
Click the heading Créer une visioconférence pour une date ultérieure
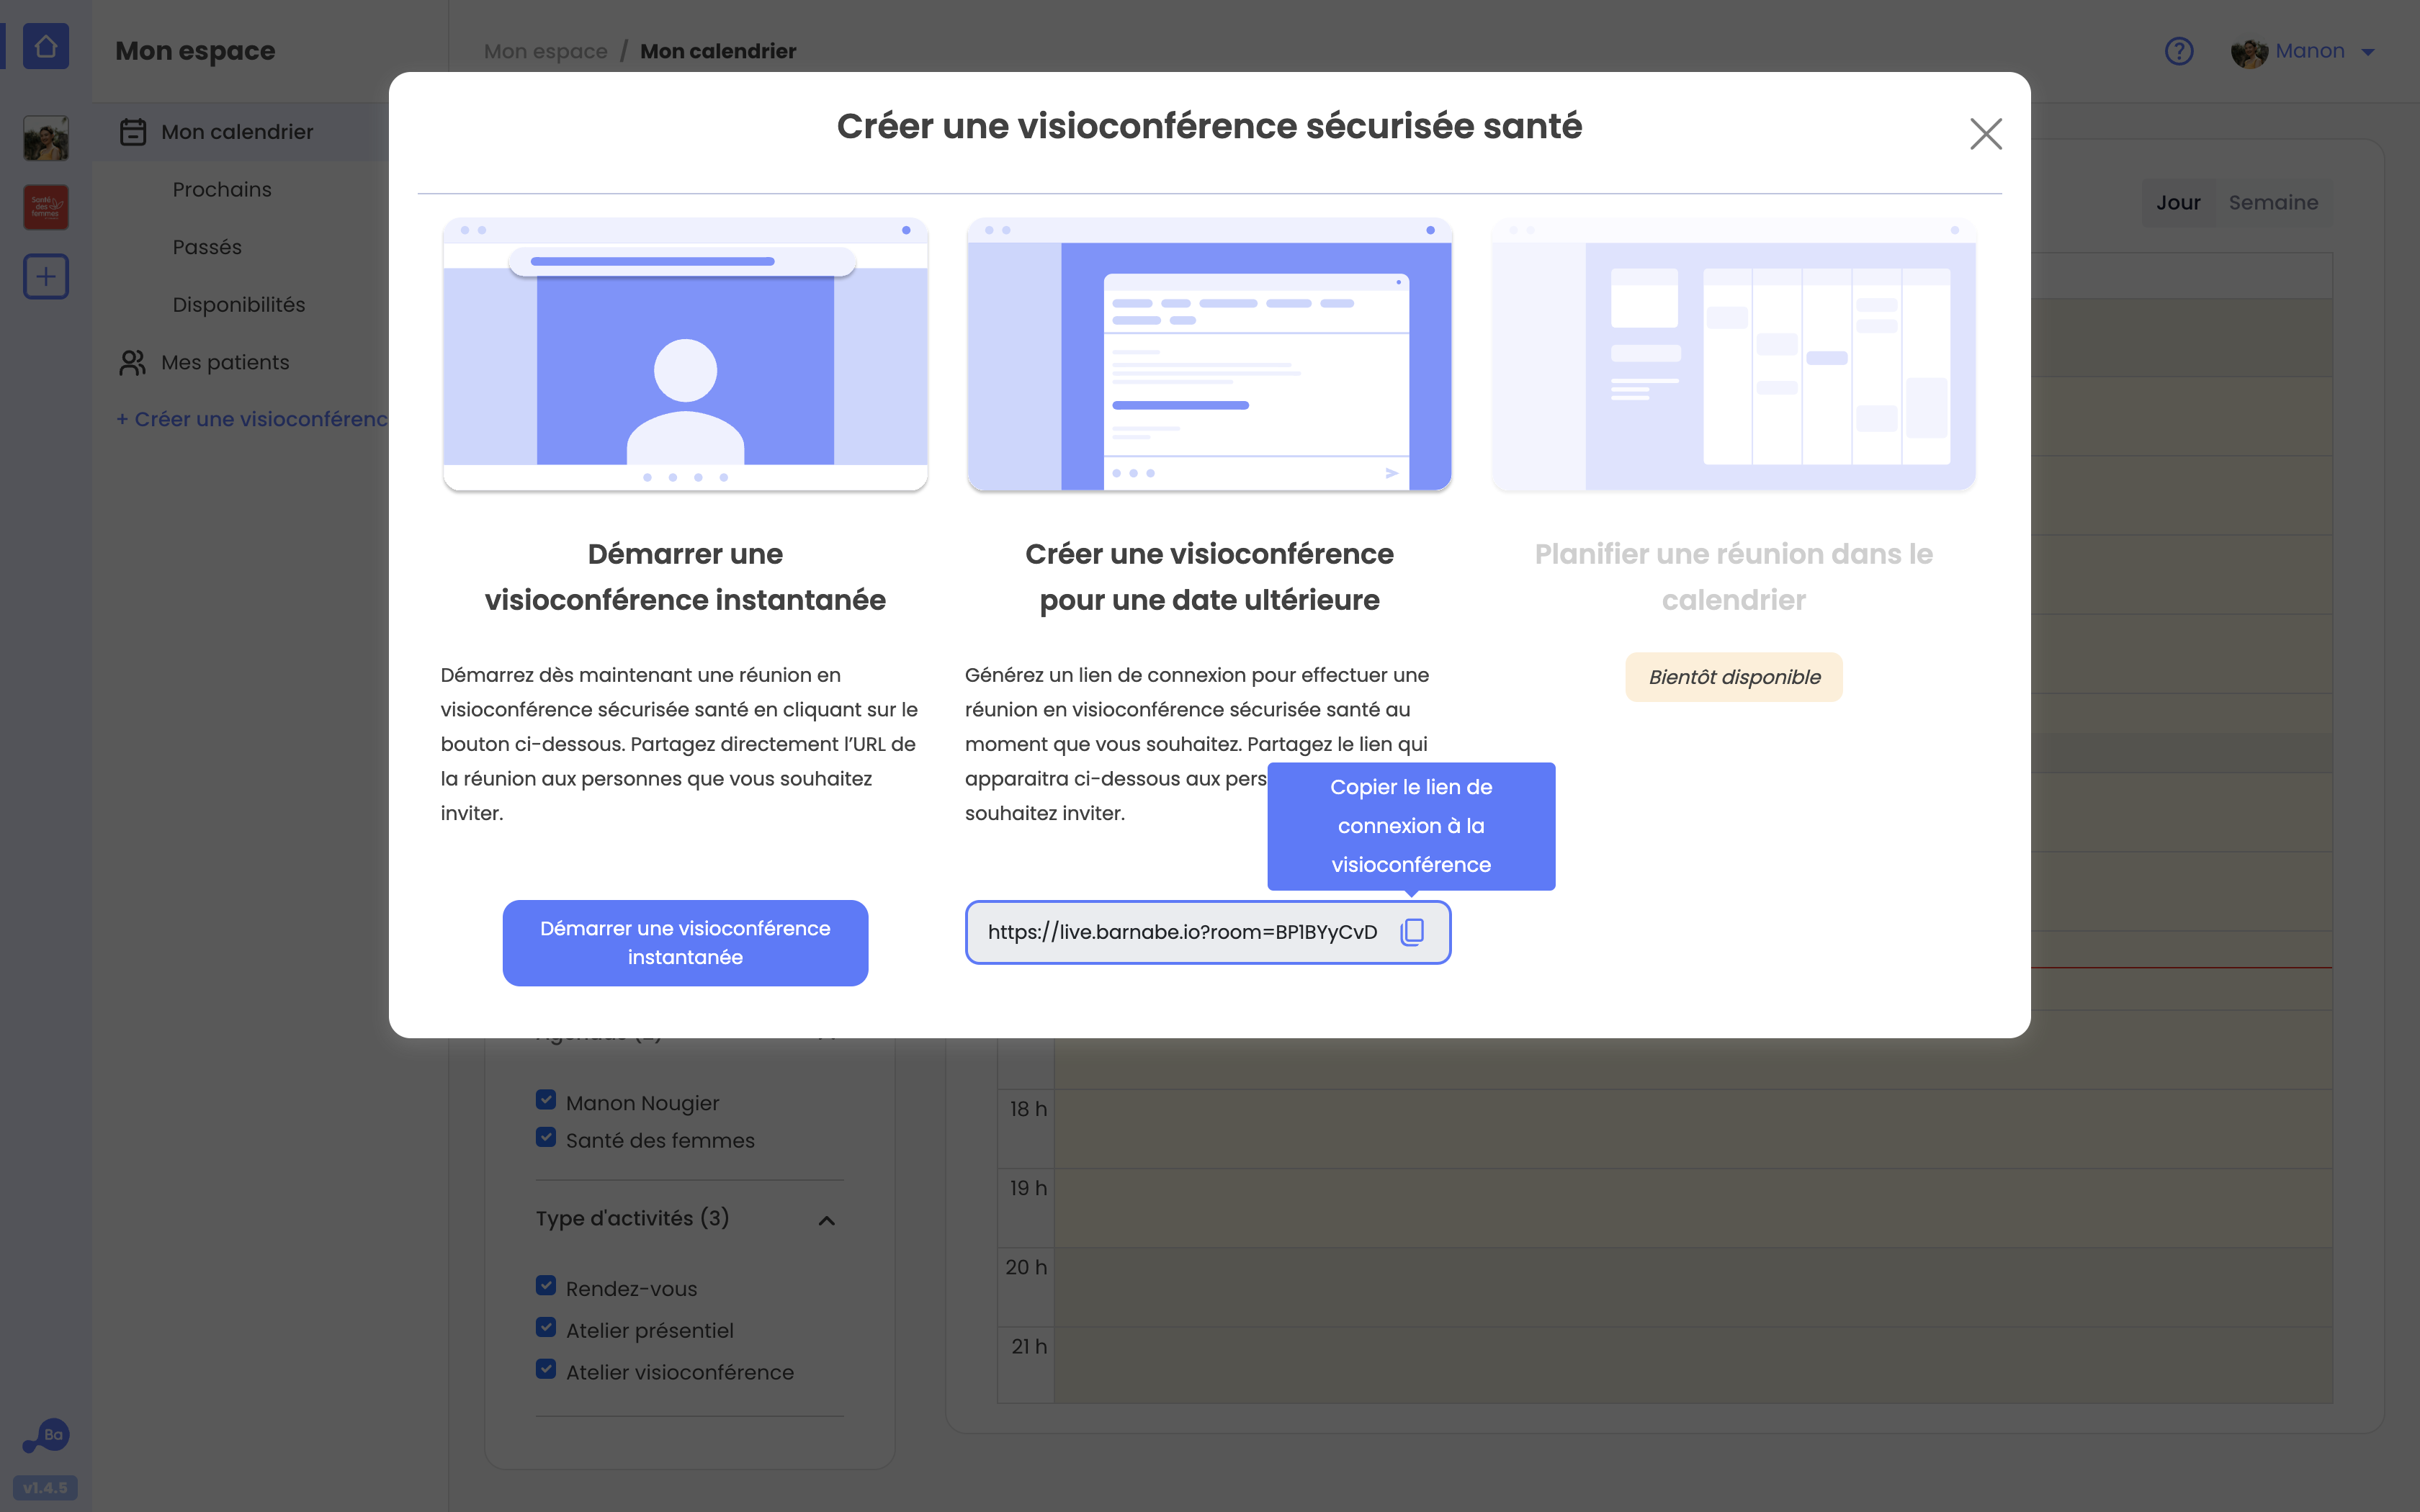click(x=1209, y=577)
